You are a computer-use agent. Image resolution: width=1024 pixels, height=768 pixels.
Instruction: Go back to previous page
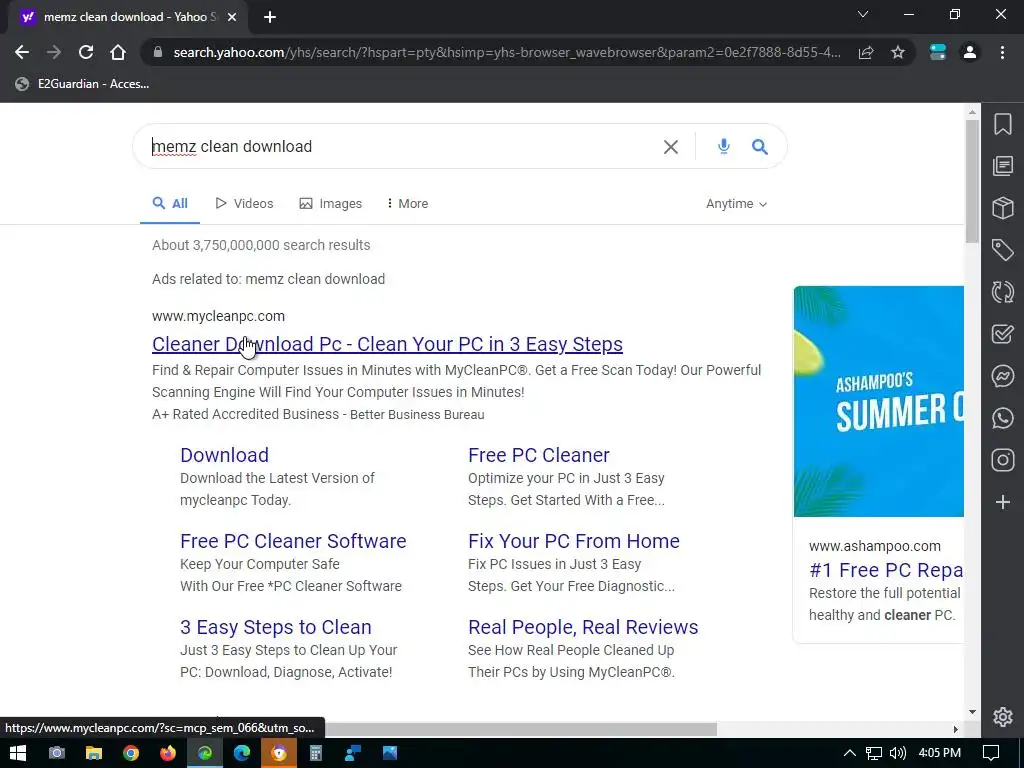pos(22,52)
